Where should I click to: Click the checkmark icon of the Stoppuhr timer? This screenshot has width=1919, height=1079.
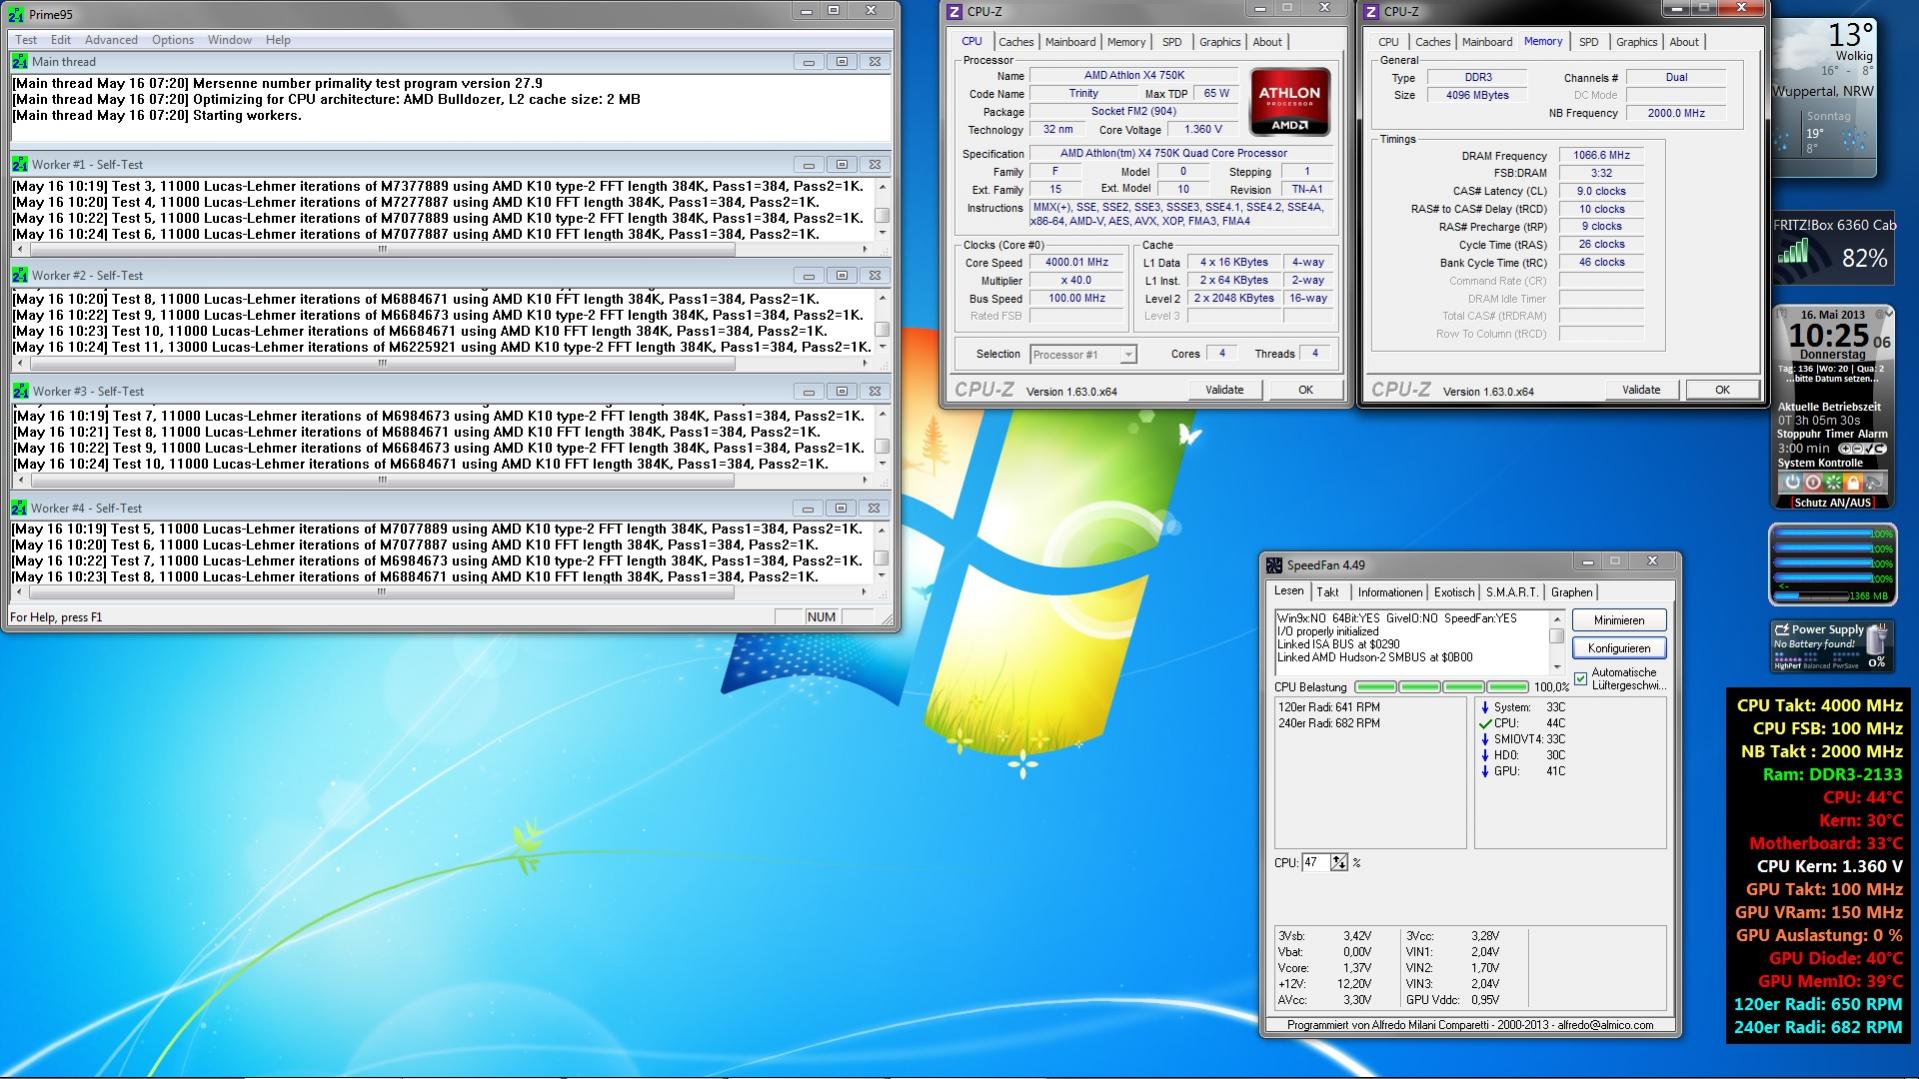pos(1868,449)
